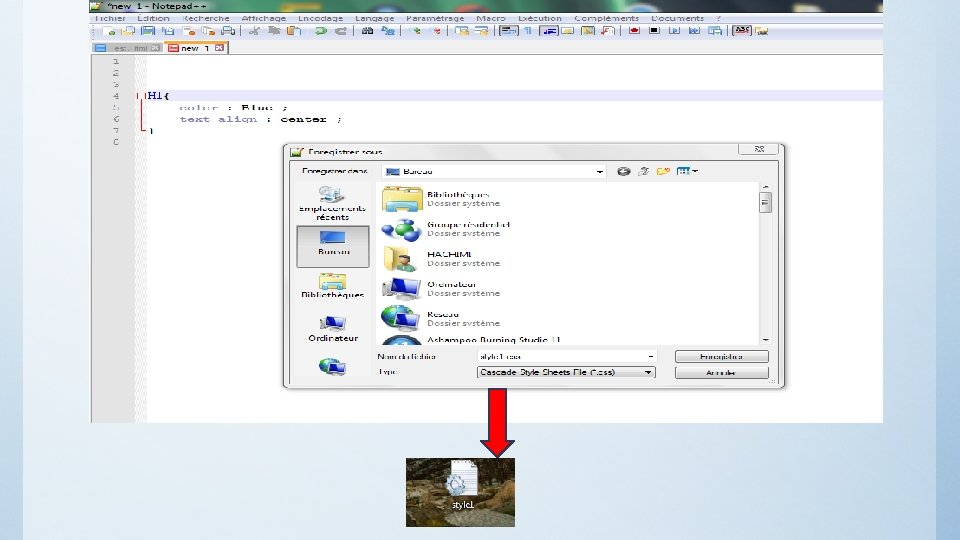Select 'Emplacements récents' in the places bar

(x=332, y=203)
